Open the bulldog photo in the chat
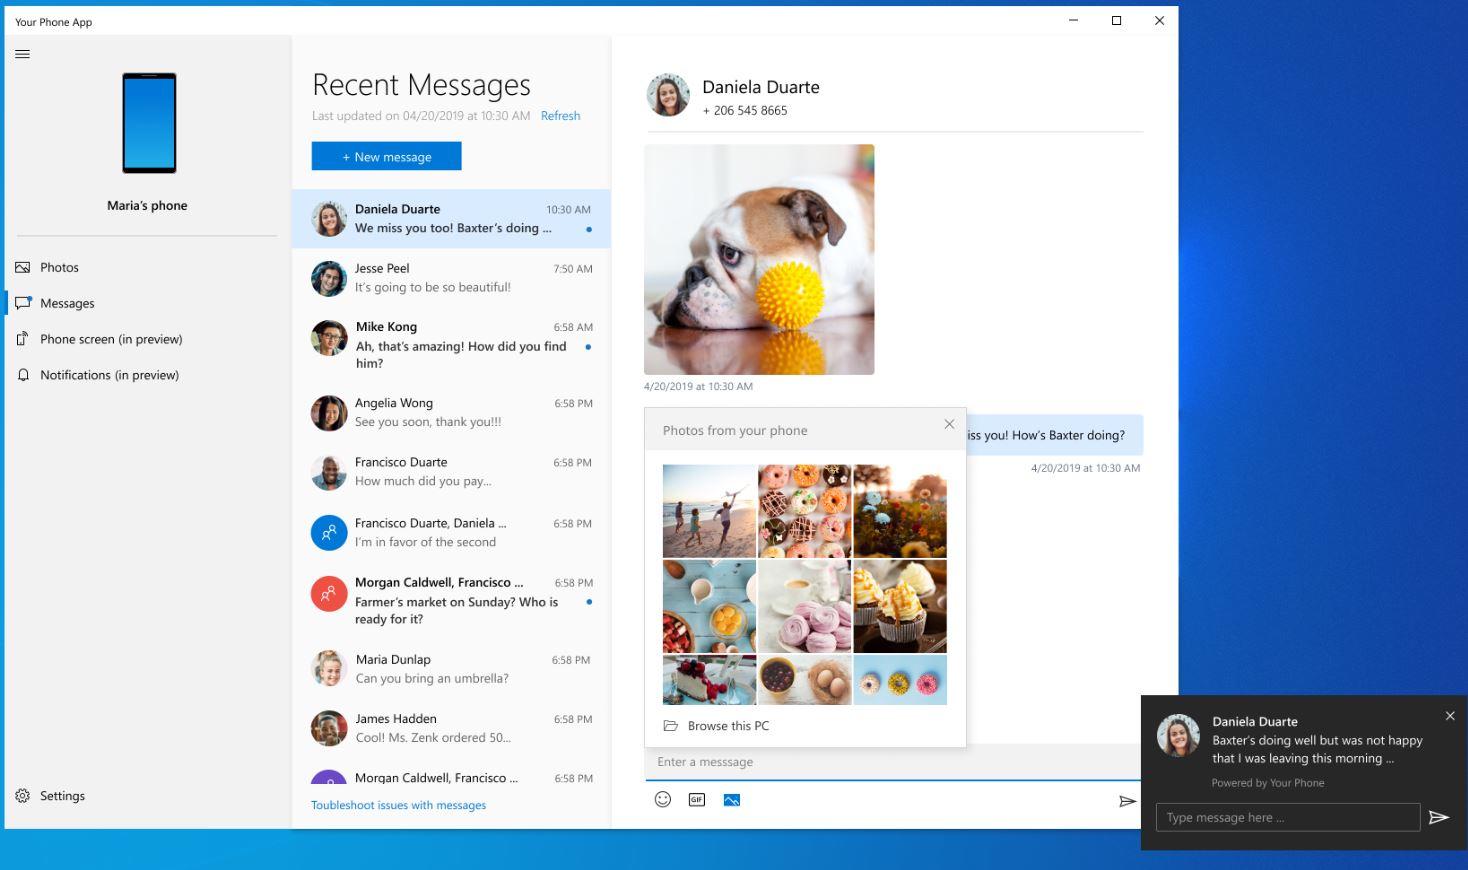Image resolution: width=1468 pixels, height=870 pixels. pos(759,259)
